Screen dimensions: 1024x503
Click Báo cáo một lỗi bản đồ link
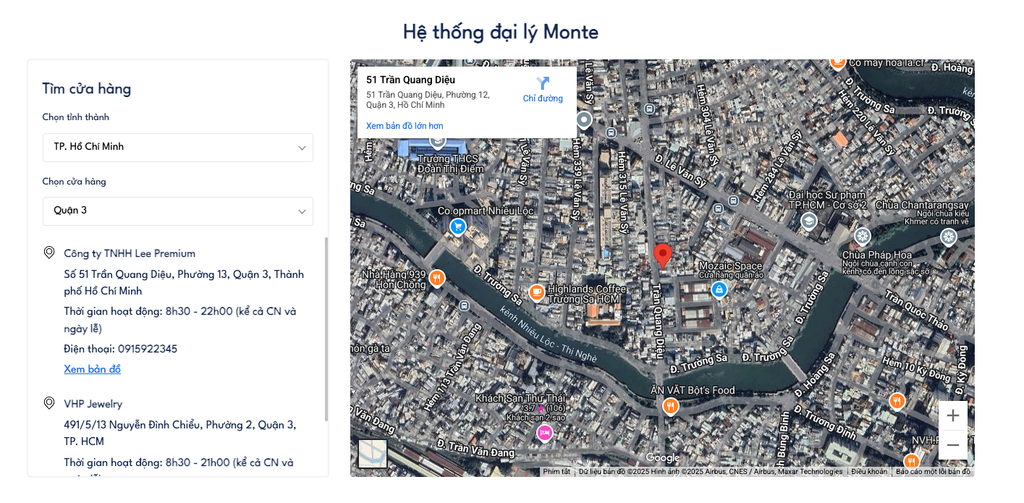(933, 472)
